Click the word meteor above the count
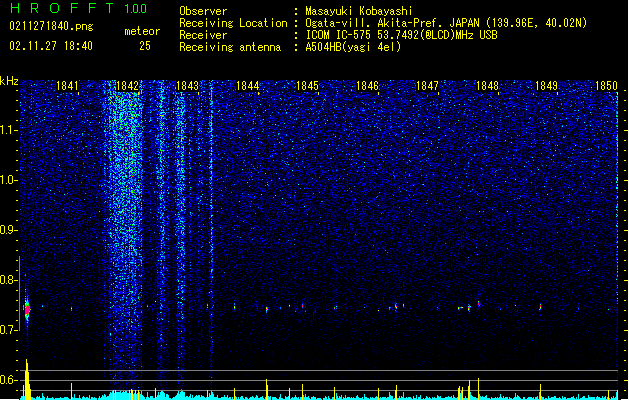Screen dimensions: 629x400 click(x=142, y=31)
